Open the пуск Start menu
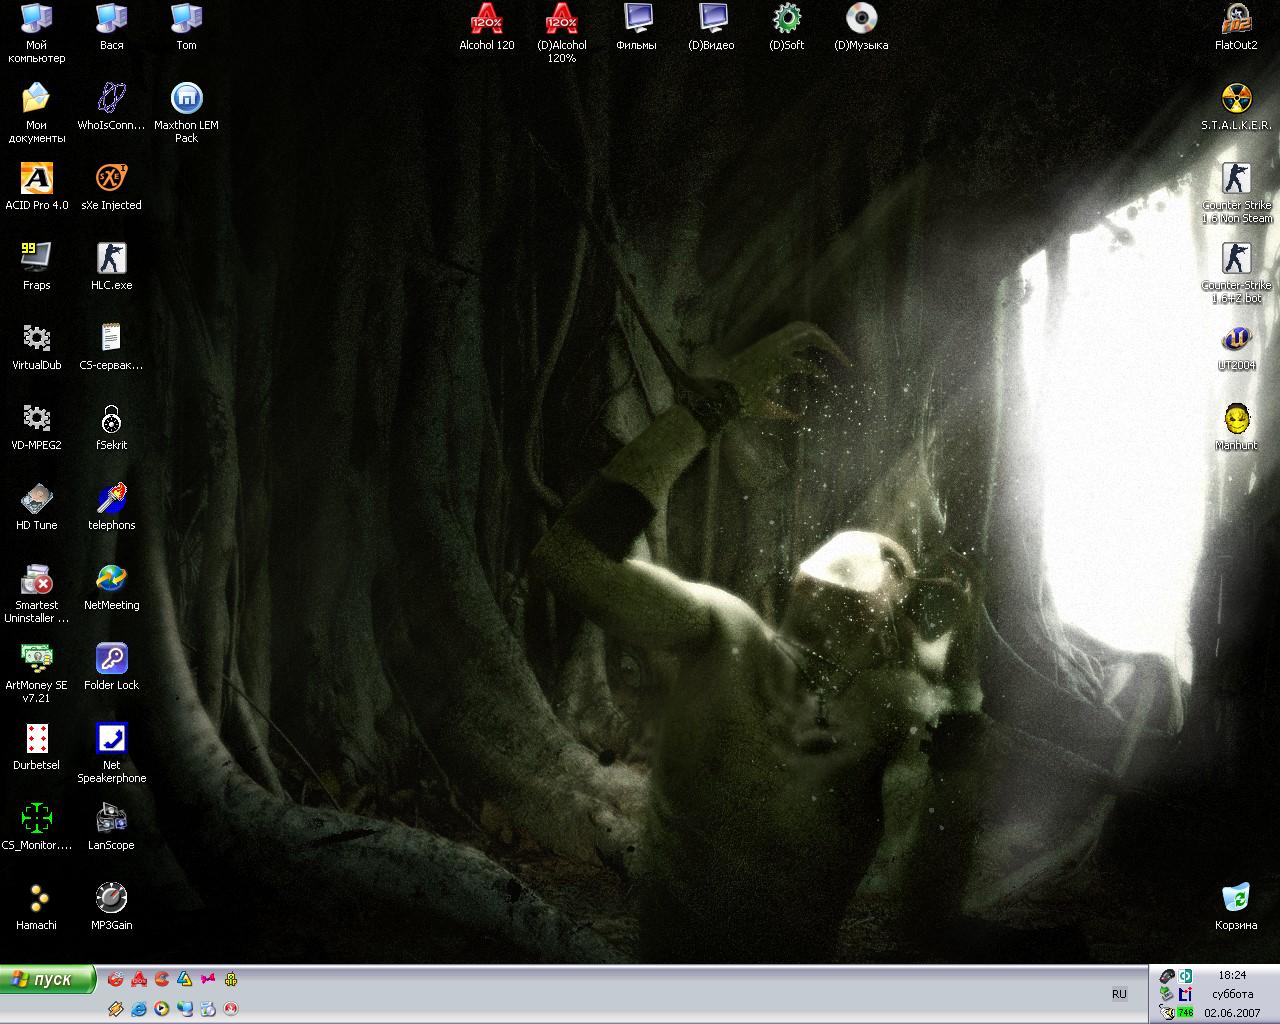Image resolution: width=1280 pixels, height=1024 pixels. [48, 979]
